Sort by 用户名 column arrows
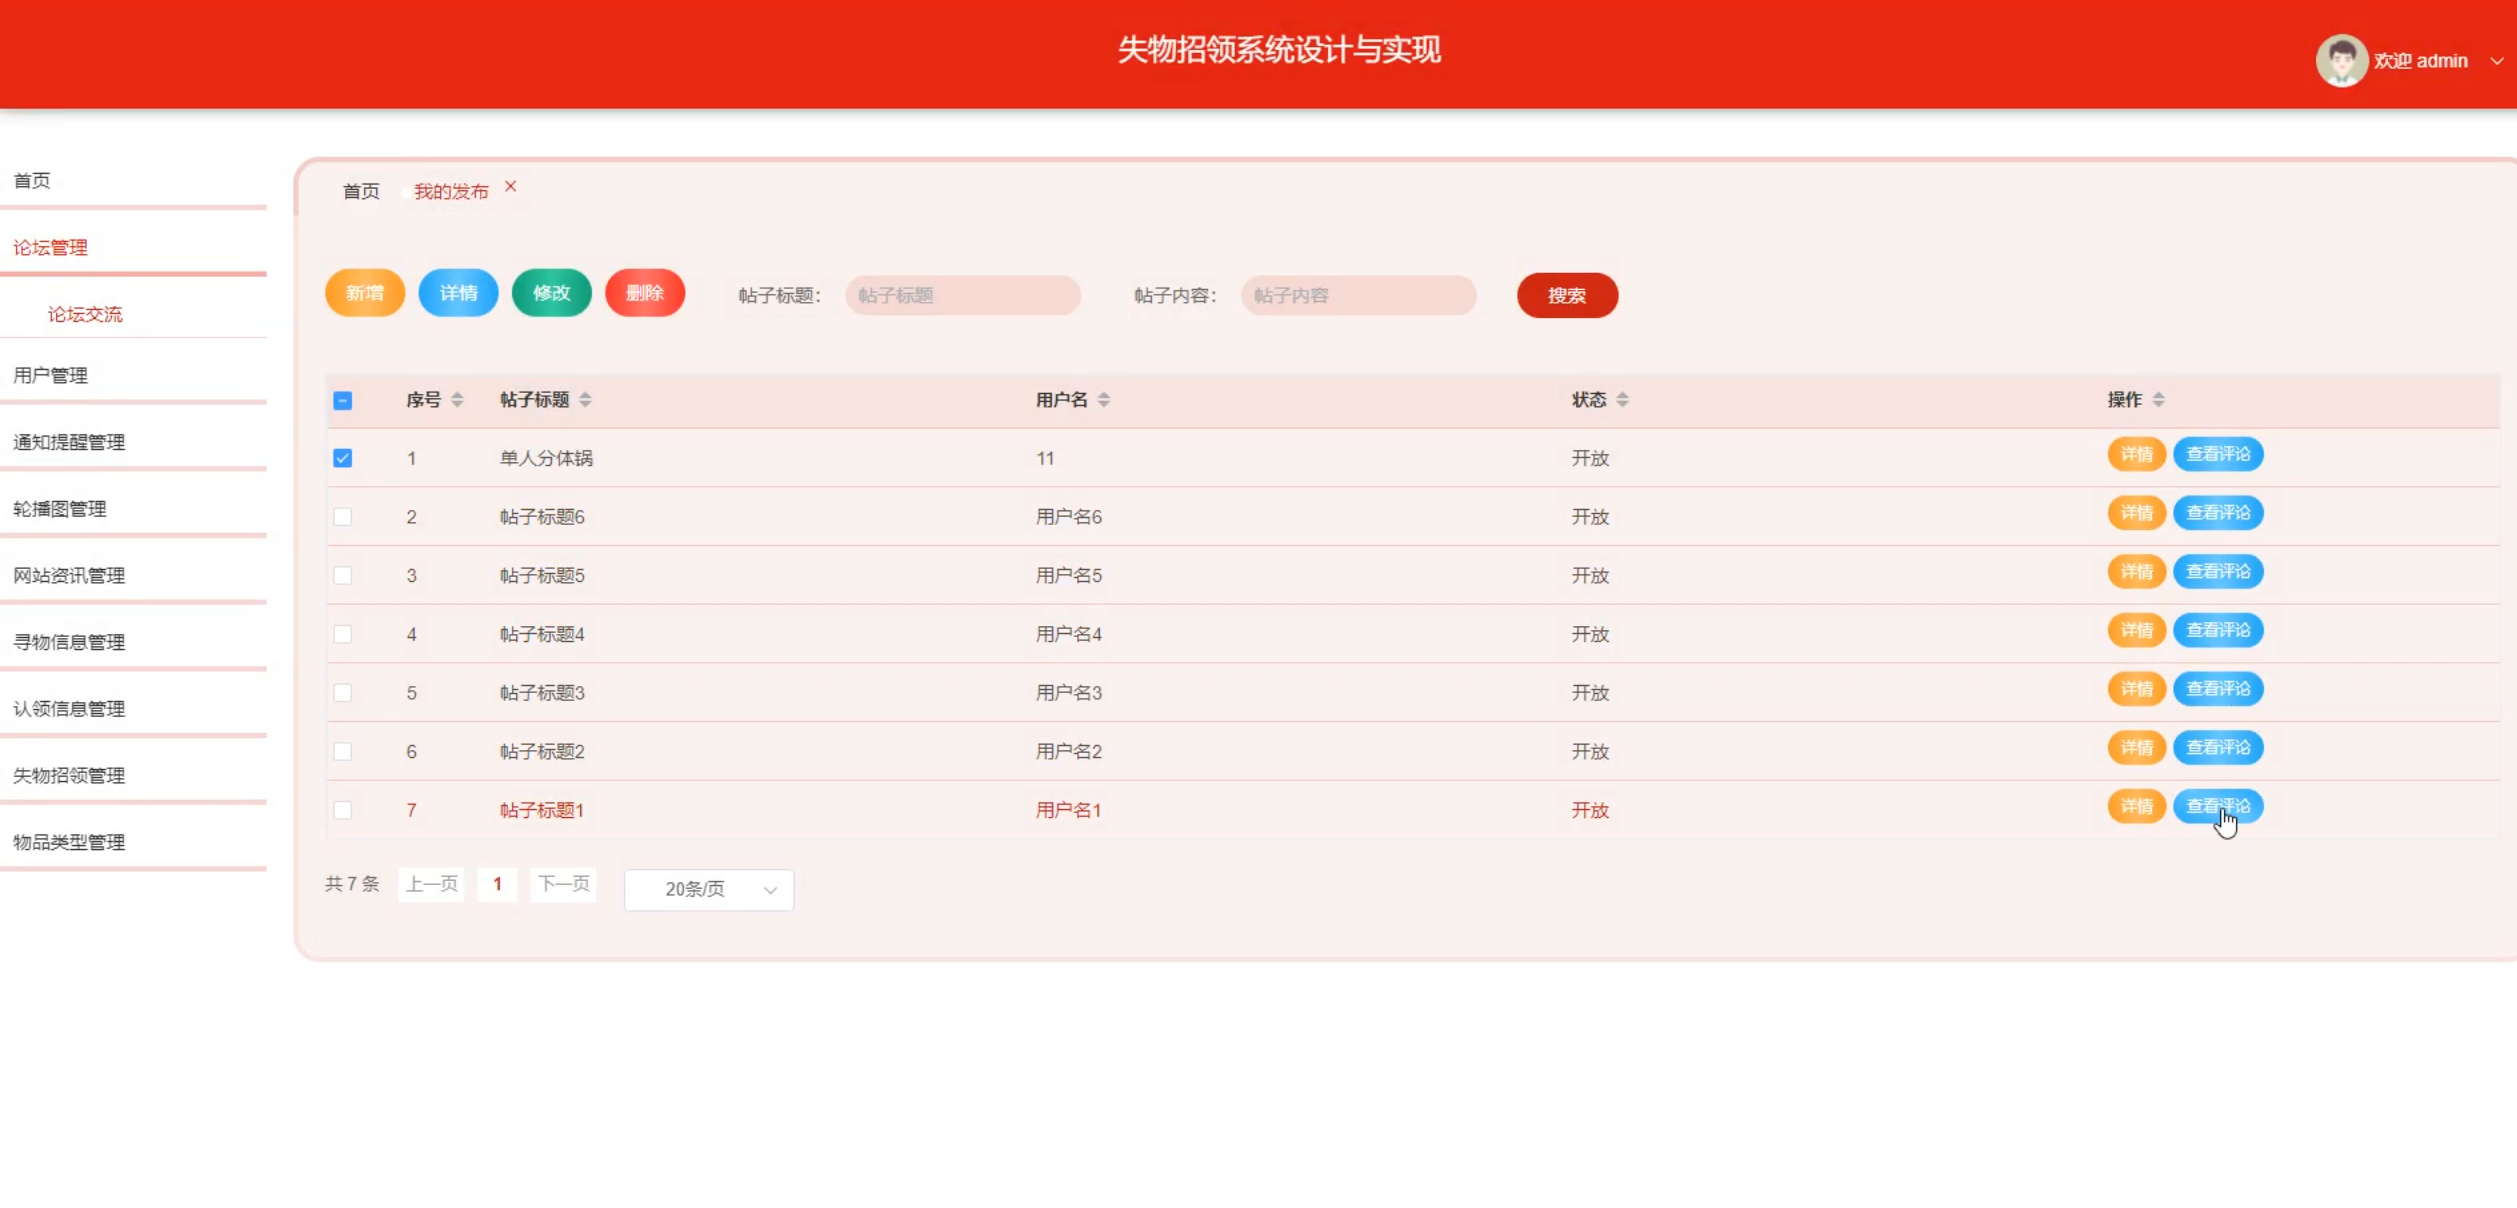Image resolution: width=2517 pixels, height=1208 pixels. tap(1104, 400)
